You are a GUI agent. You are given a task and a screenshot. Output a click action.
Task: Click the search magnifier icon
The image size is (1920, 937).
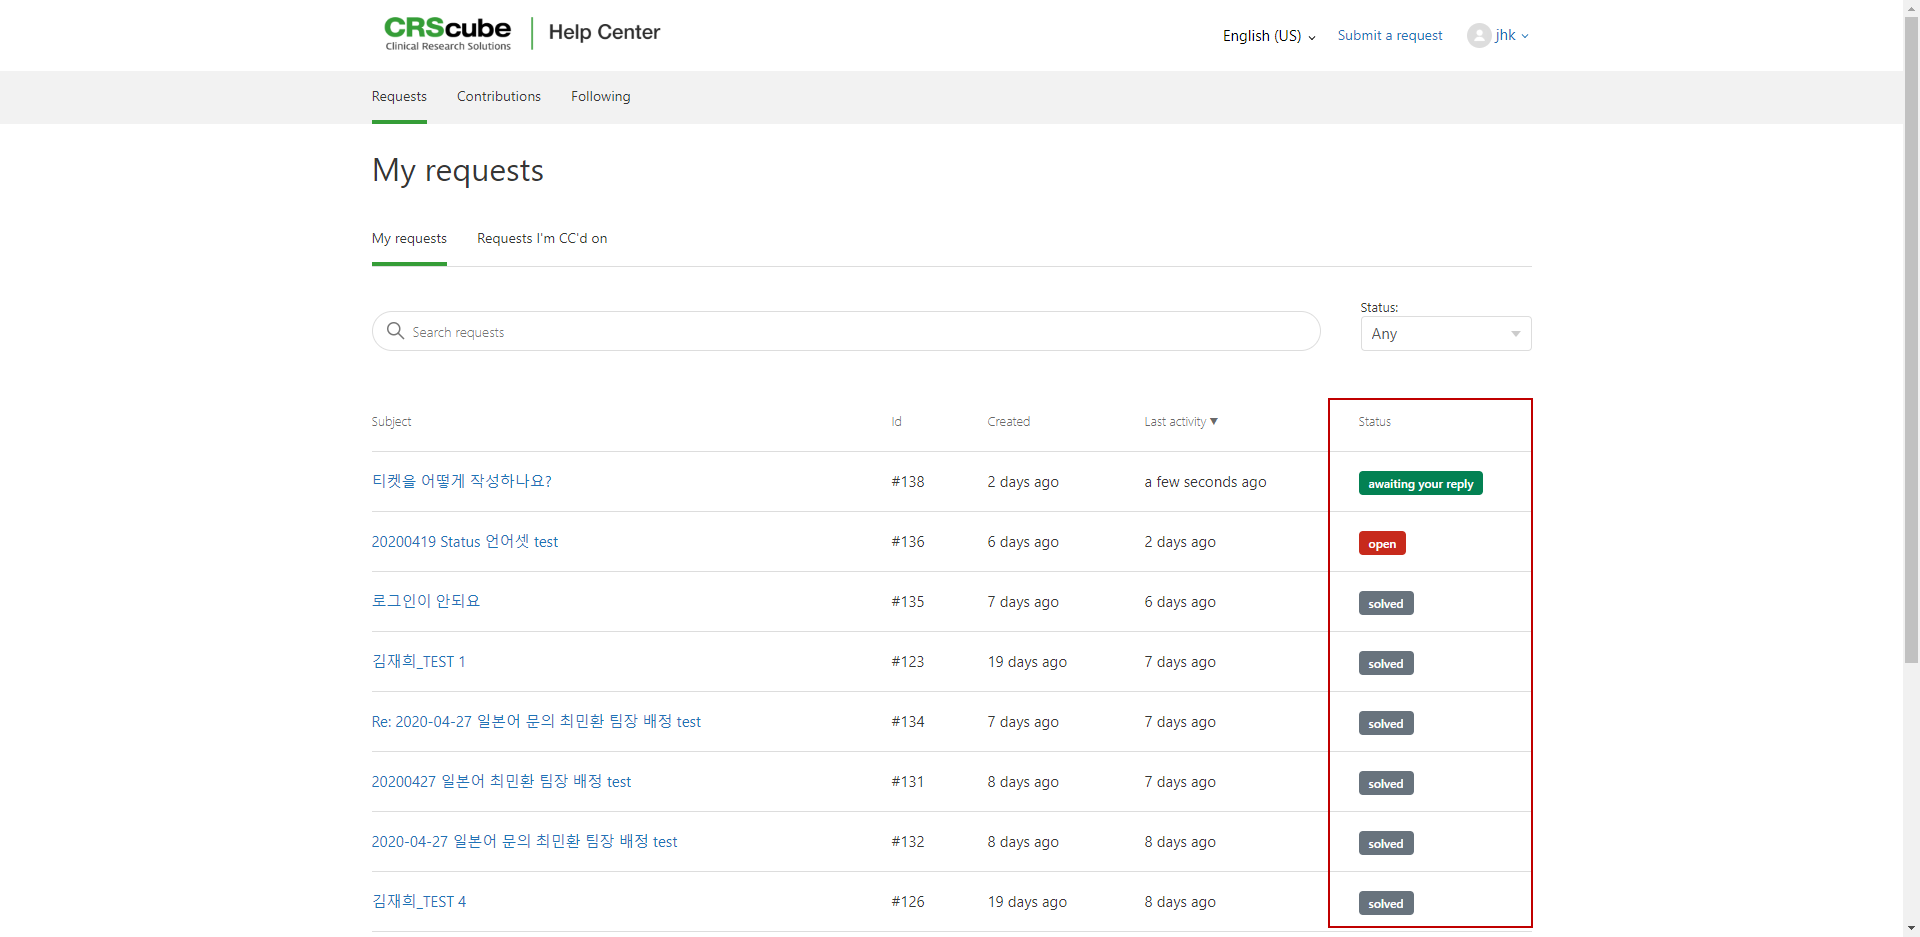pyautogui.click(x=395, y=331)
